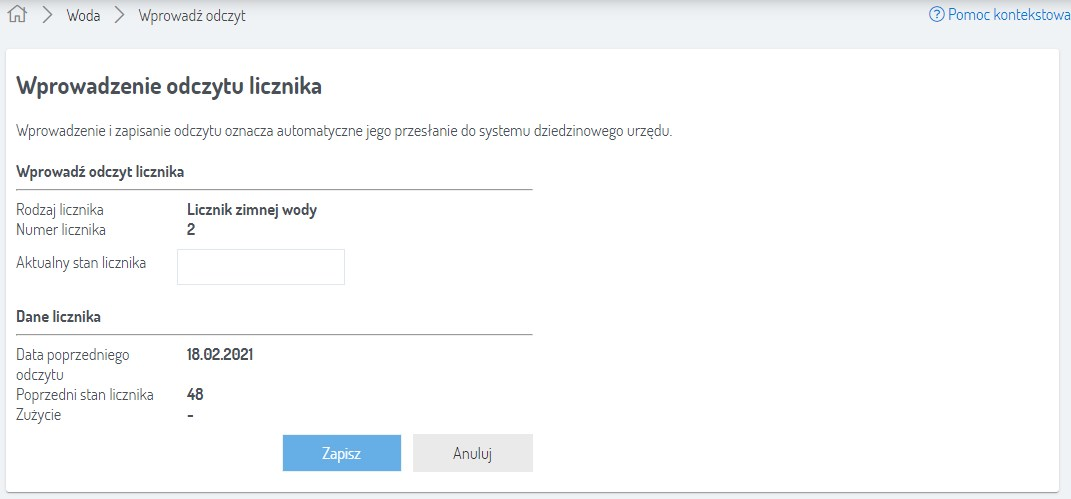Save the reading with the Zapisz button
The height and width of the screenshot is (499, 1071).
tap(341, 453)
